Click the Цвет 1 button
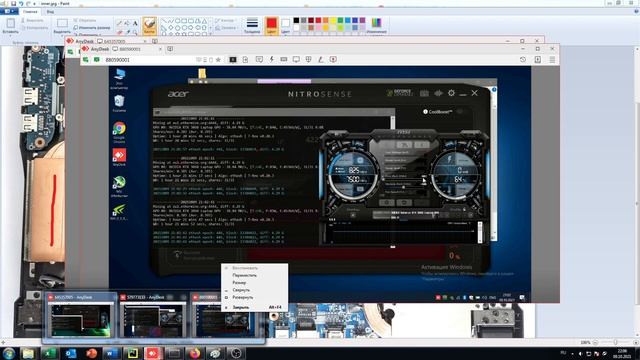 click(x=271, y=26)
